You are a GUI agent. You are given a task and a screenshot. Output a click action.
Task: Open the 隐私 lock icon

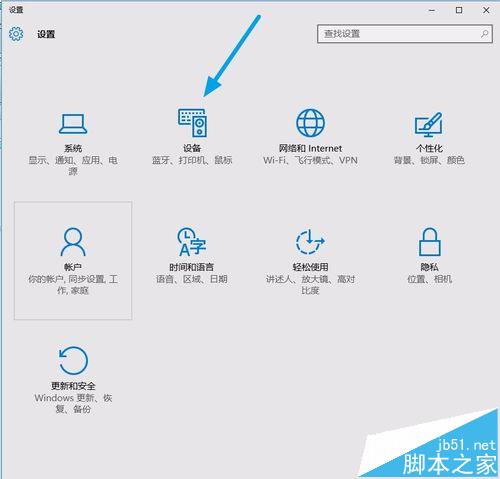point(430,242)
